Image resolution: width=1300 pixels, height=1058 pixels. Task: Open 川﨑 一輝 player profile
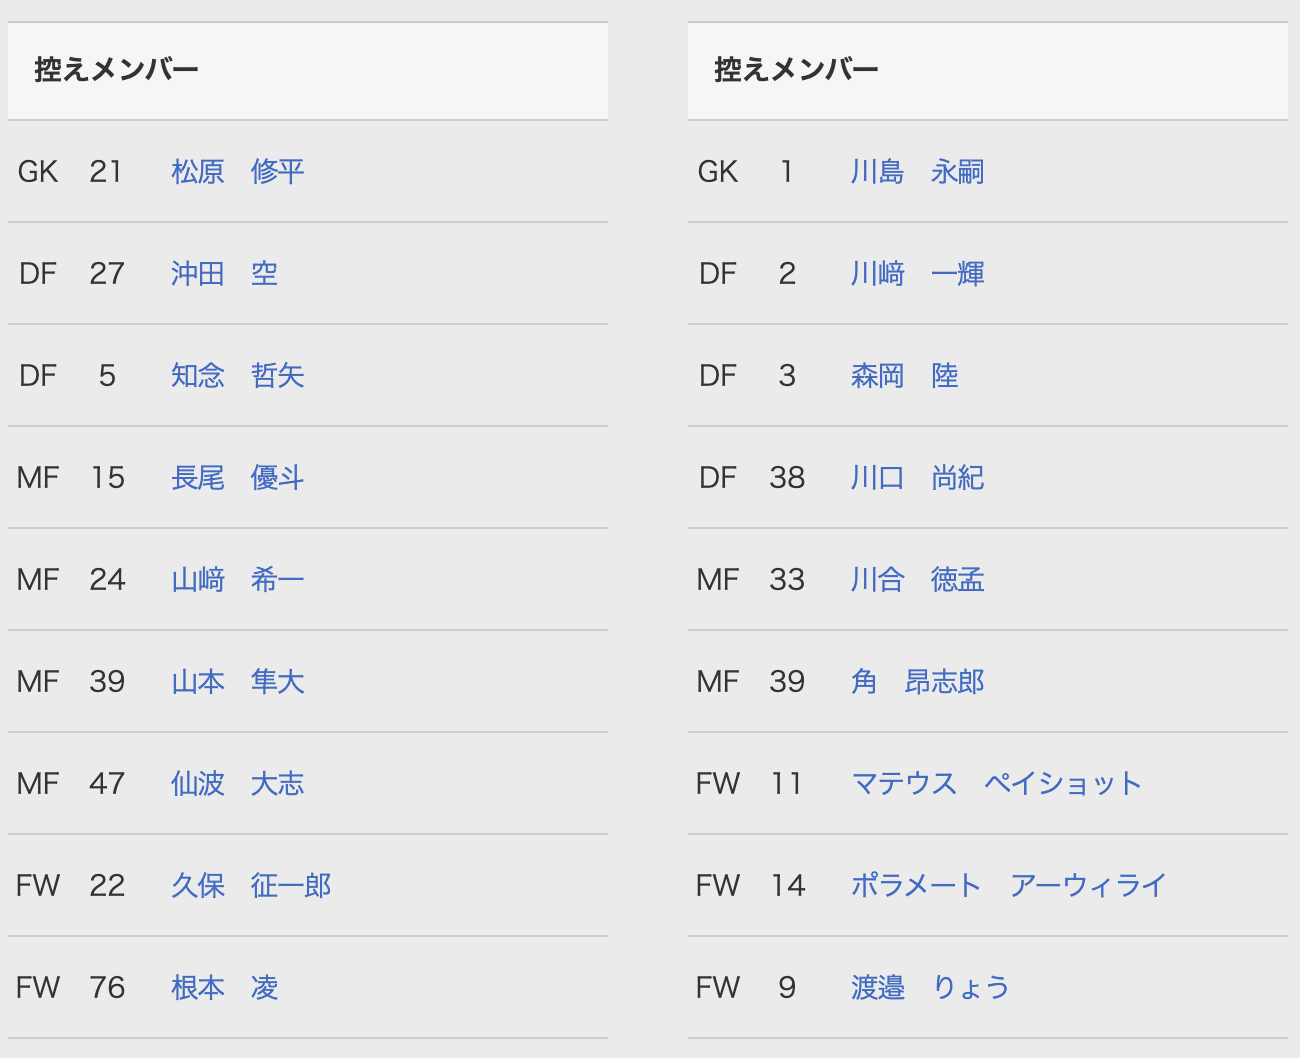click(917, 274)
